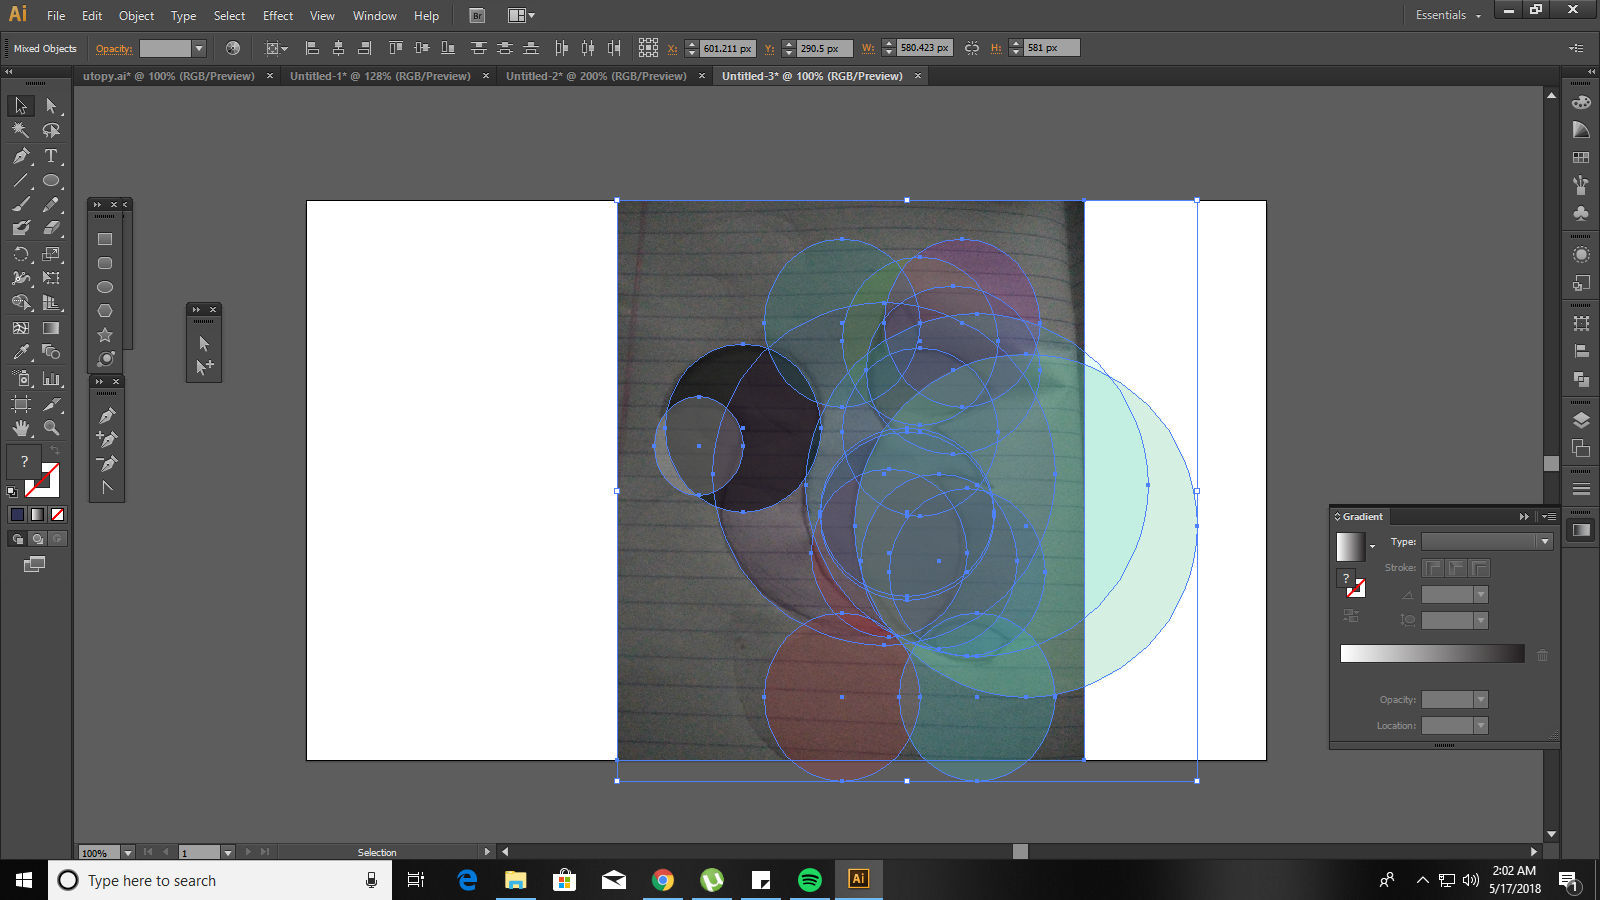Click the Opacity link in control bar
The image size is (1600, 900).
coord(114,48)
